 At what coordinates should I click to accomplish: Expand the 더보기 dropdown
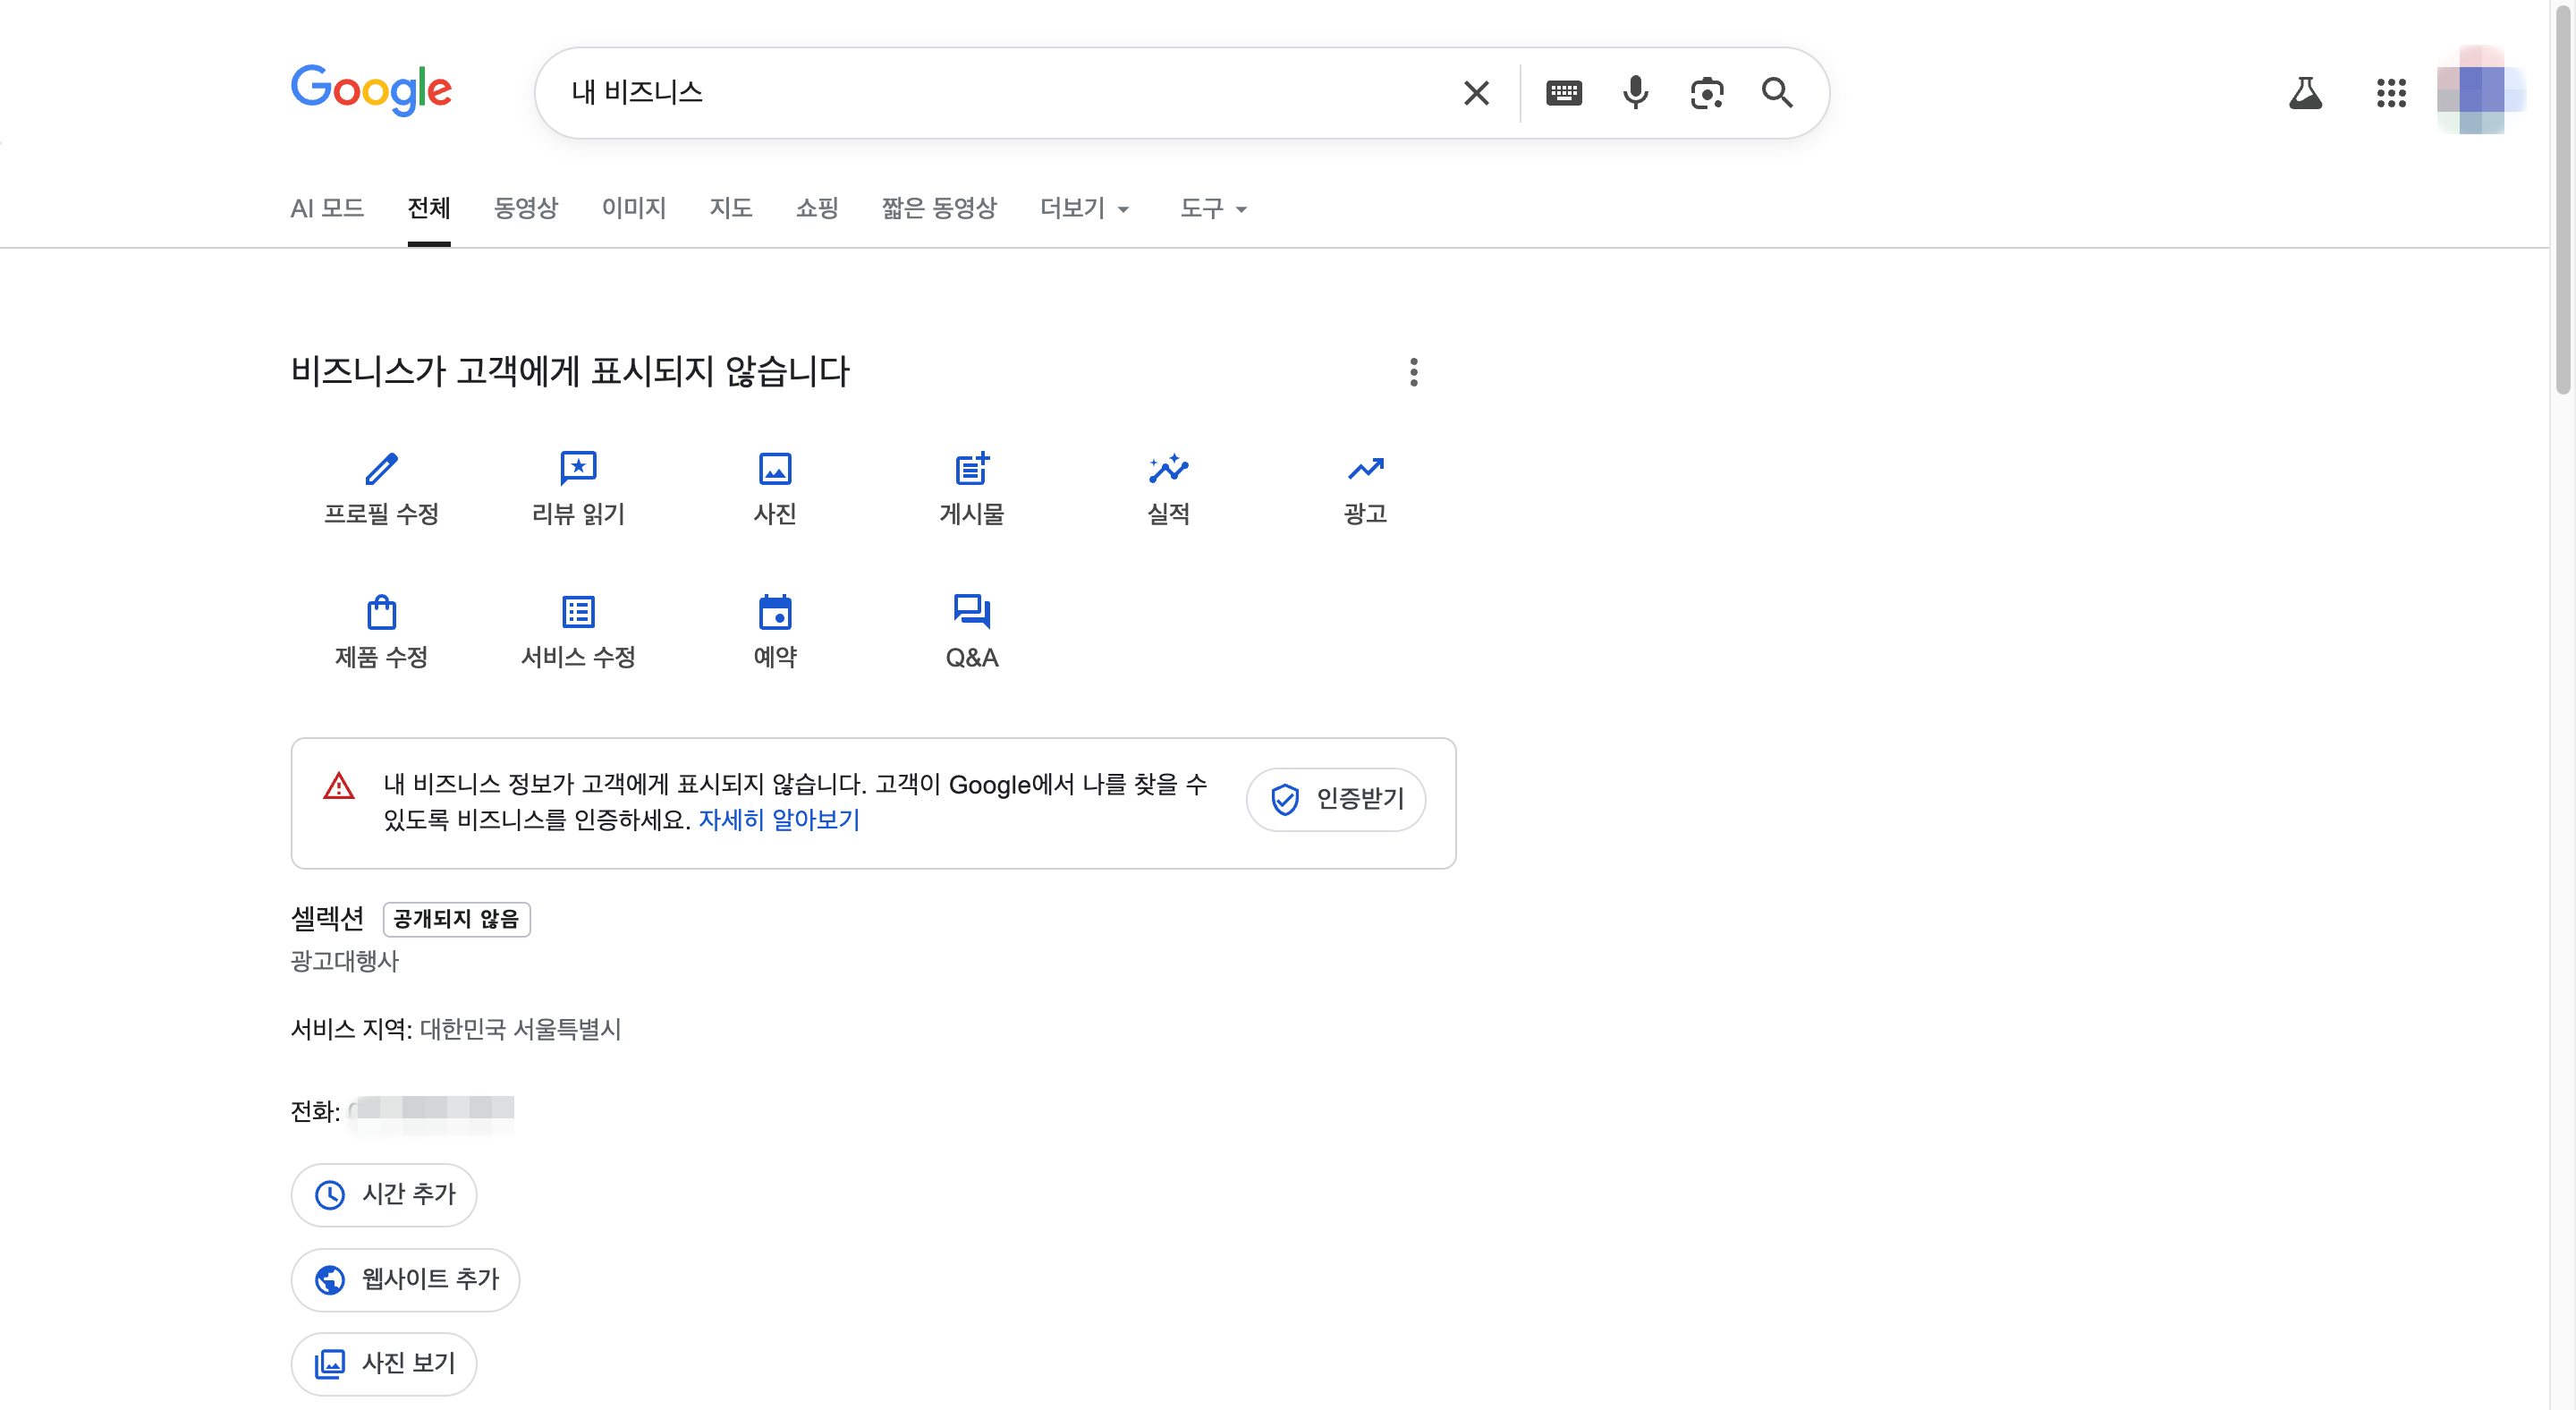[x=1085, y=208]
